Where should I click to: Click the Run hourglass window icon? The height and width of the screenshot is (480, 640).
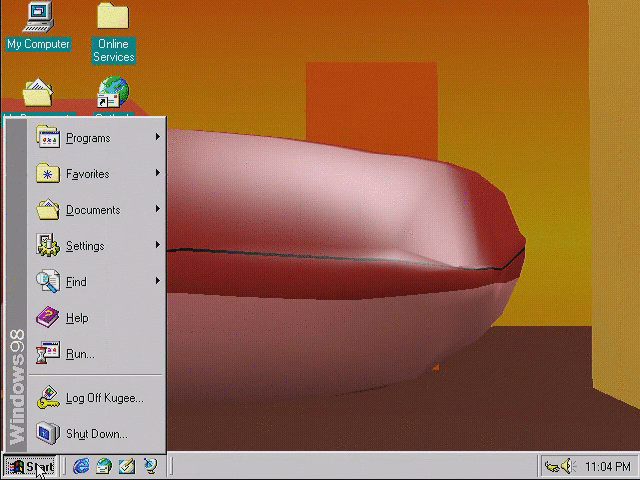point(48,353)
